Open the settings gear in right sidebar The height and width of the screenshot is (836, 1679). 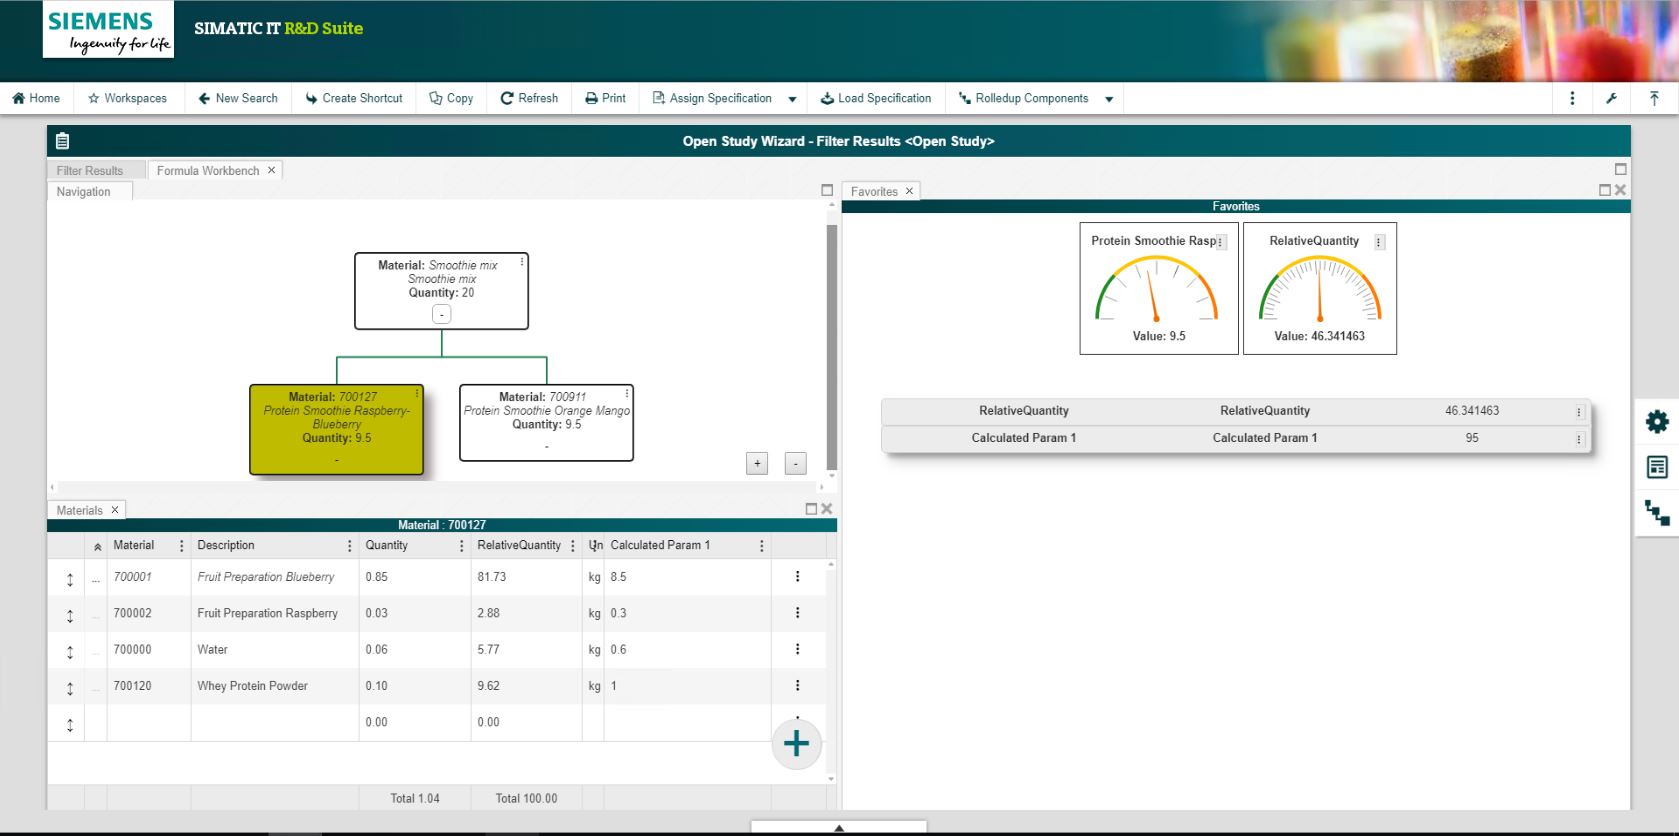(x=1657, y=422)
